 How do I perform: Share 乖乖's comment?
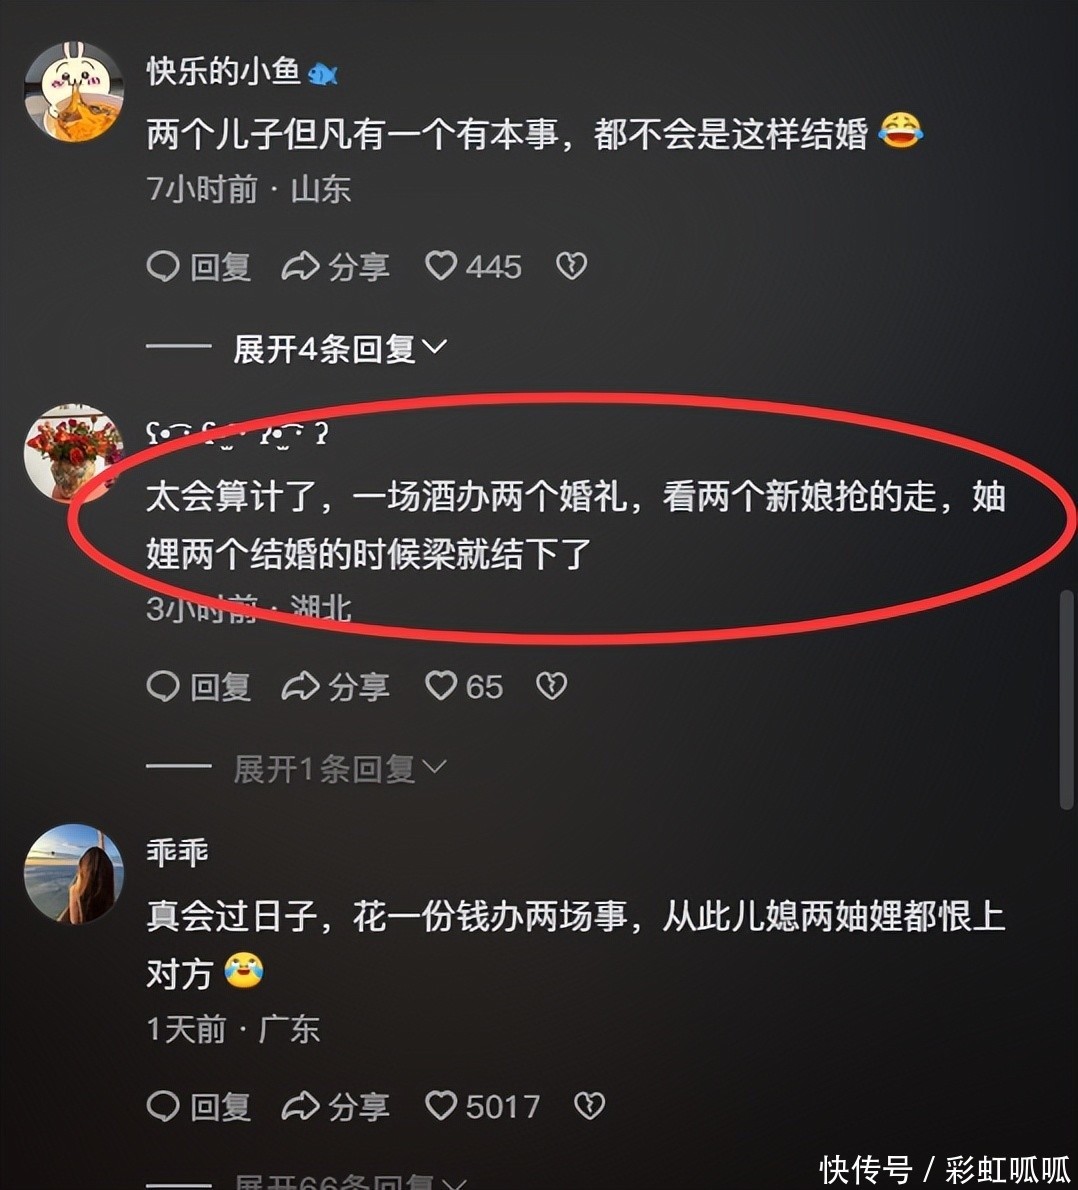(335, 1107)
